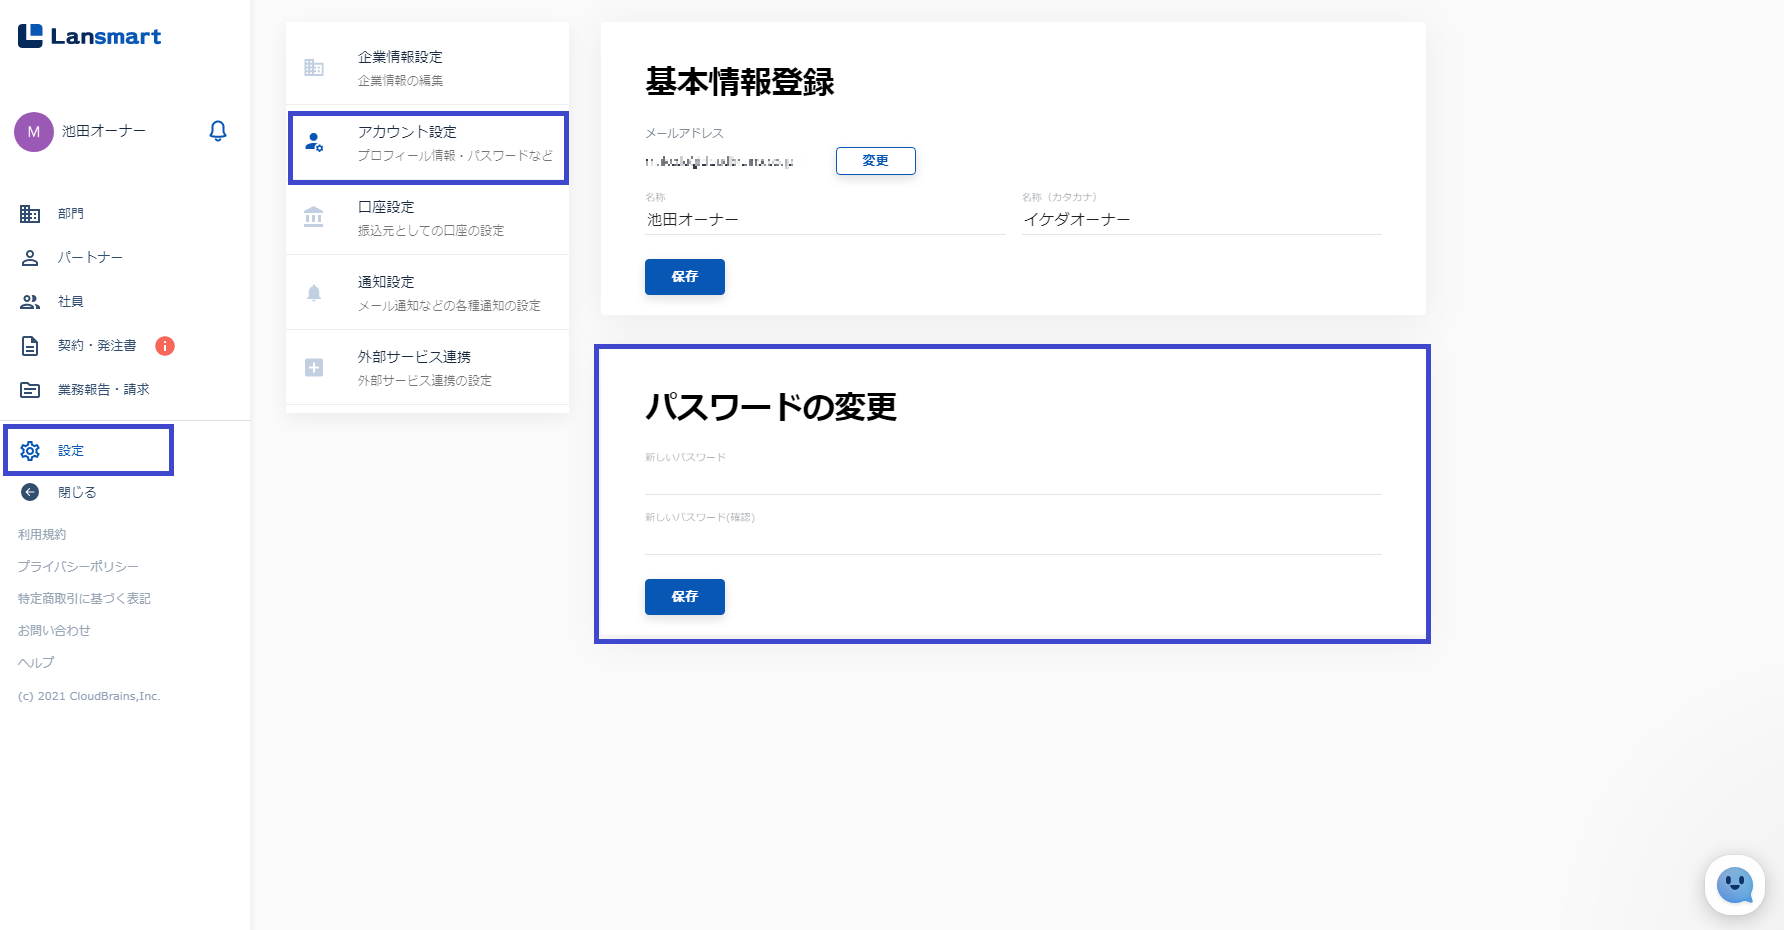This screenshot has width=1784, height=930.
Task: Click the notification bell icon
Action: coord(218,131)
